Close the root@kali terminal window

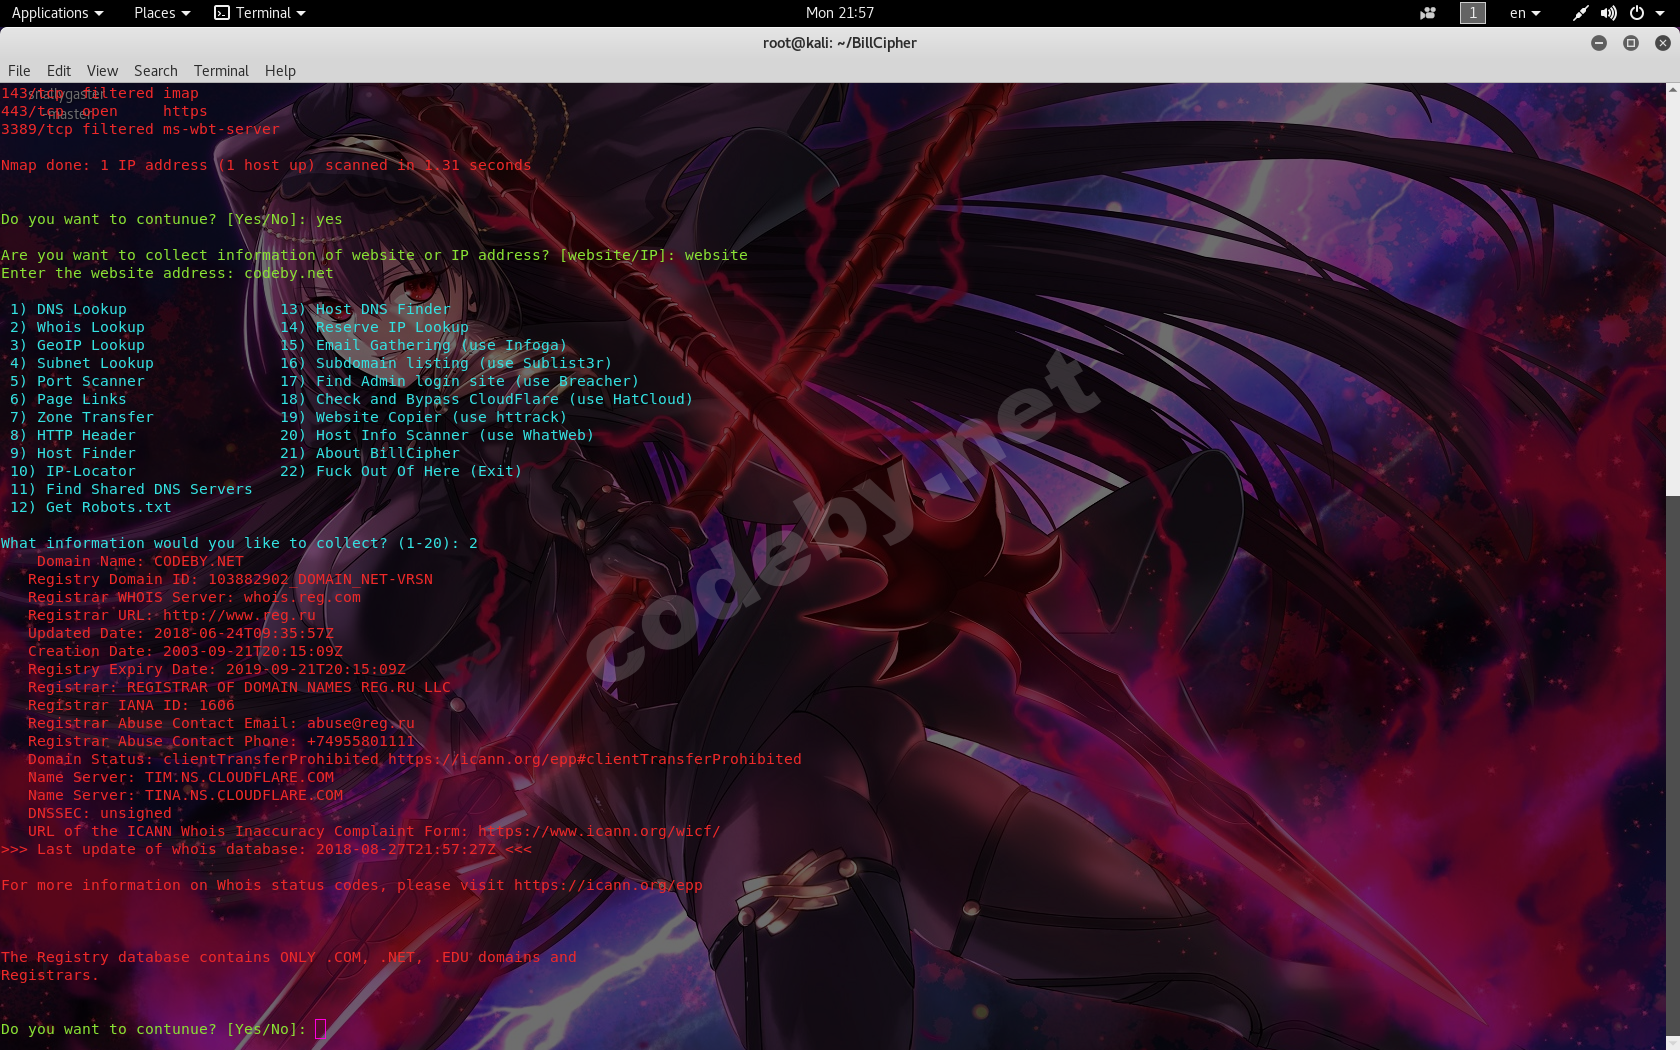(1663, 43)
